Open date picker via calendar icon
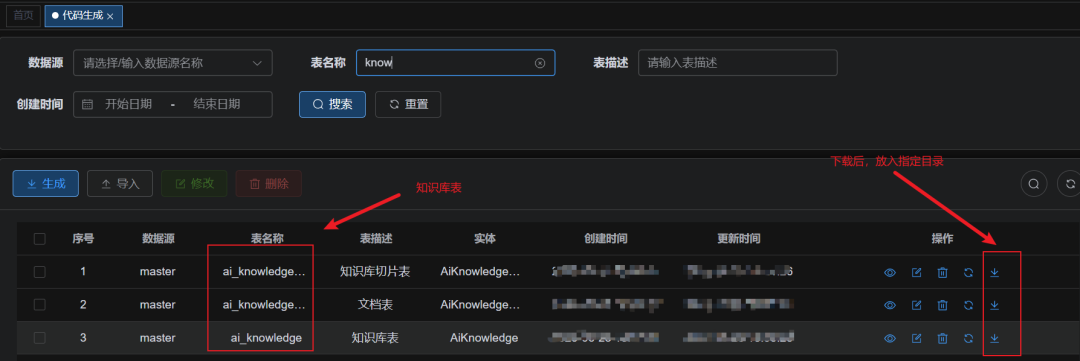This screenshot has width=1080, height=361. 87,105
